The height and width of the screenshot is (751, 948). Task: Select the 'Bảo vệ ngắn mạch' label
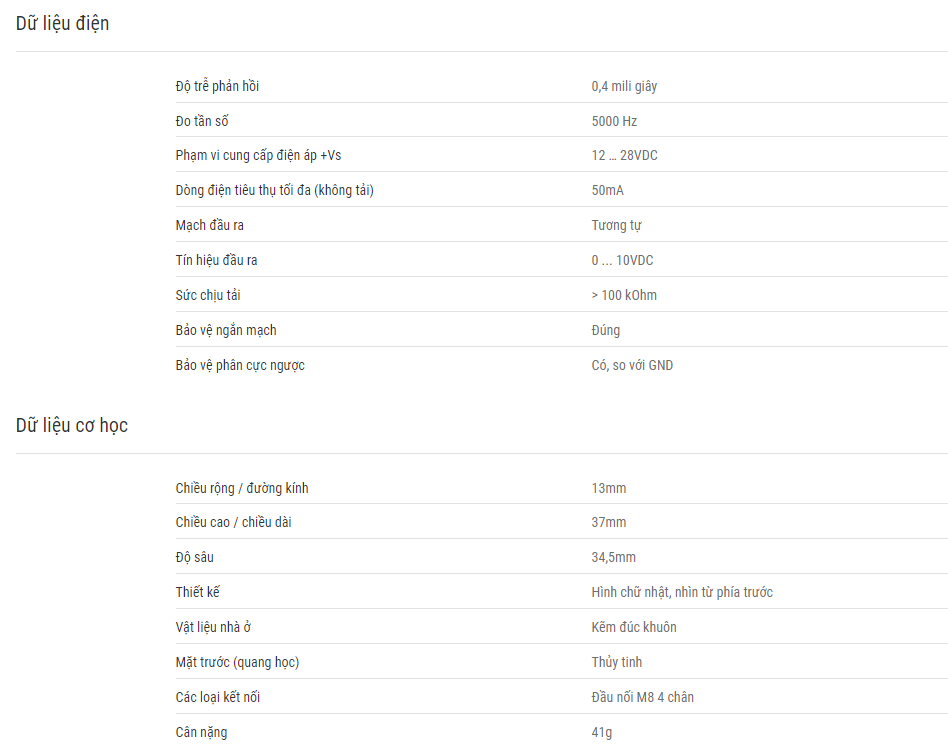click(x=226, y=330)
